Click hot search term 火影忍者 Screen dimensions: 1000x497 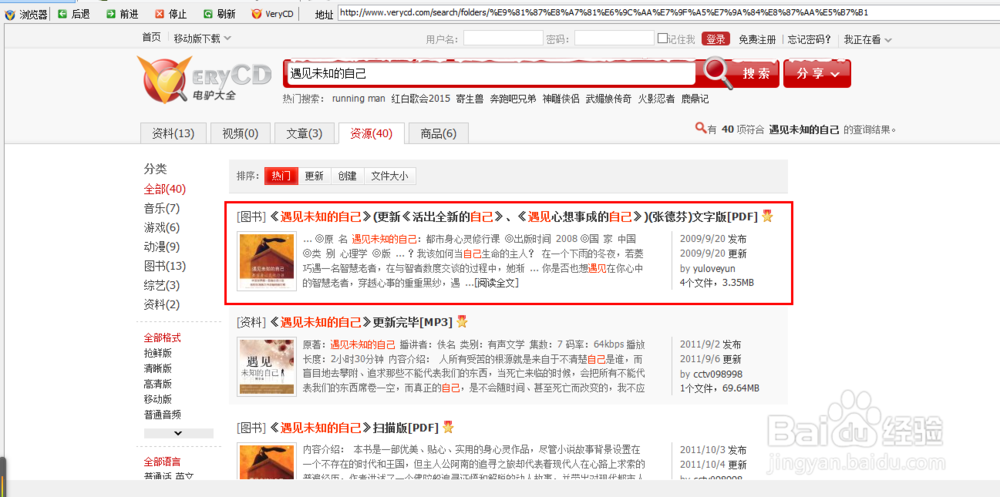click(x=656, y=99)
